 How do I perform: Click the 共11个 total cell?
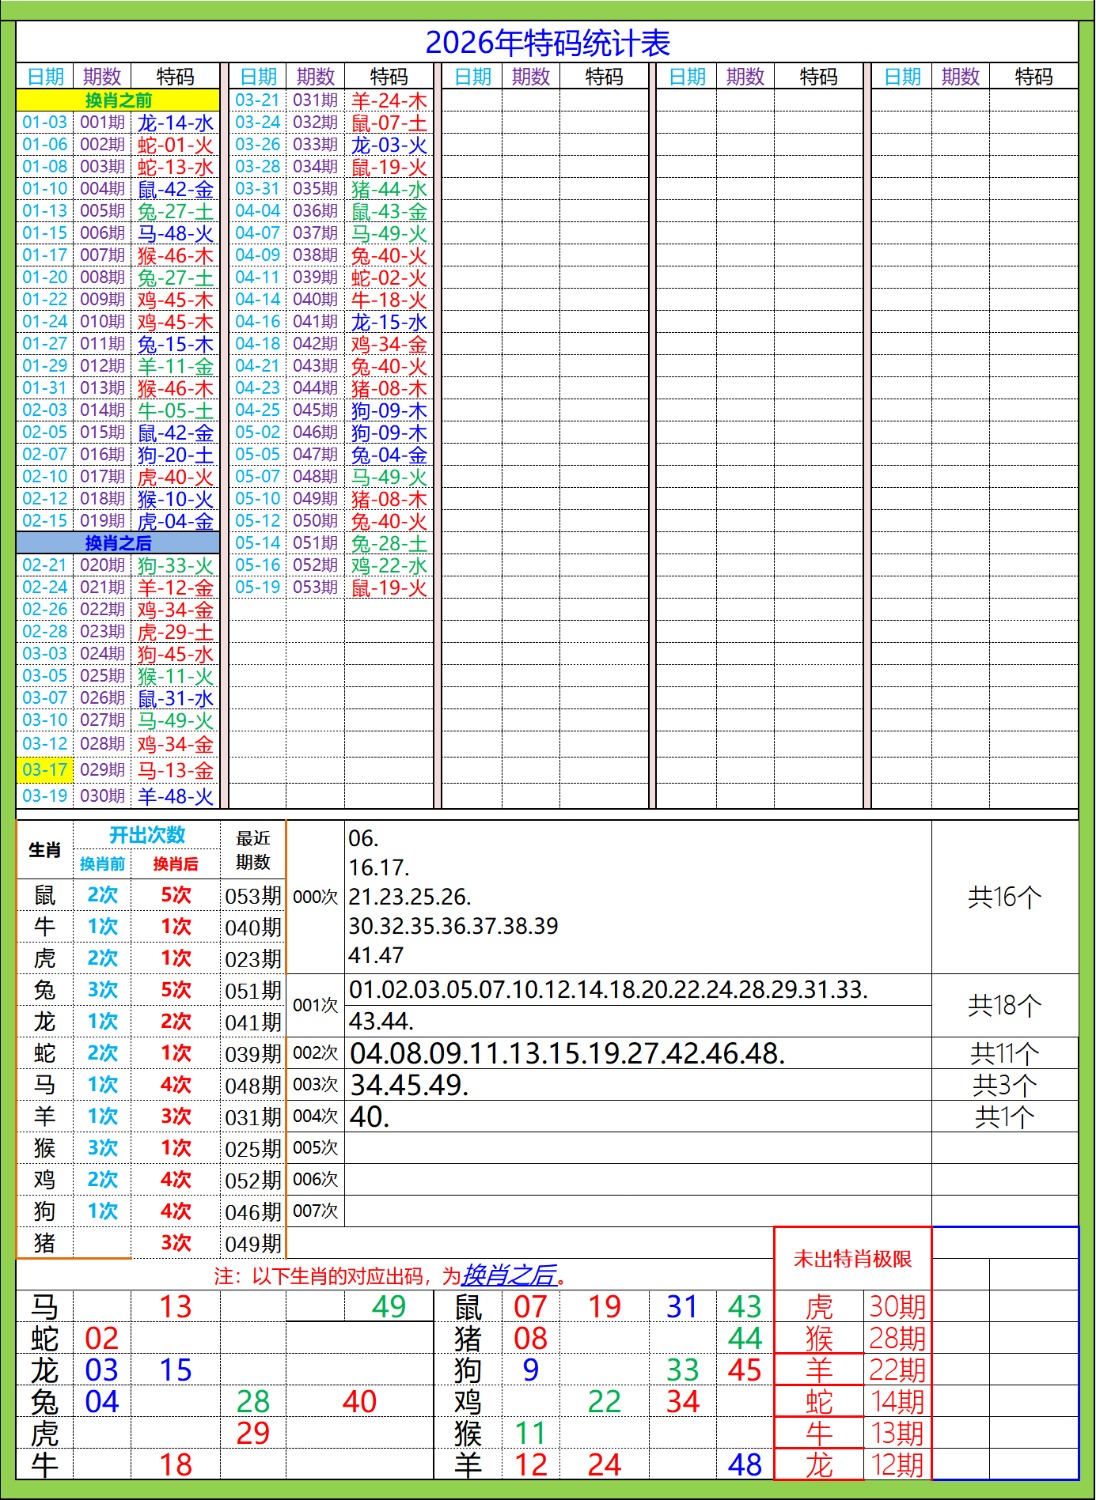tap(1004, 1053)
